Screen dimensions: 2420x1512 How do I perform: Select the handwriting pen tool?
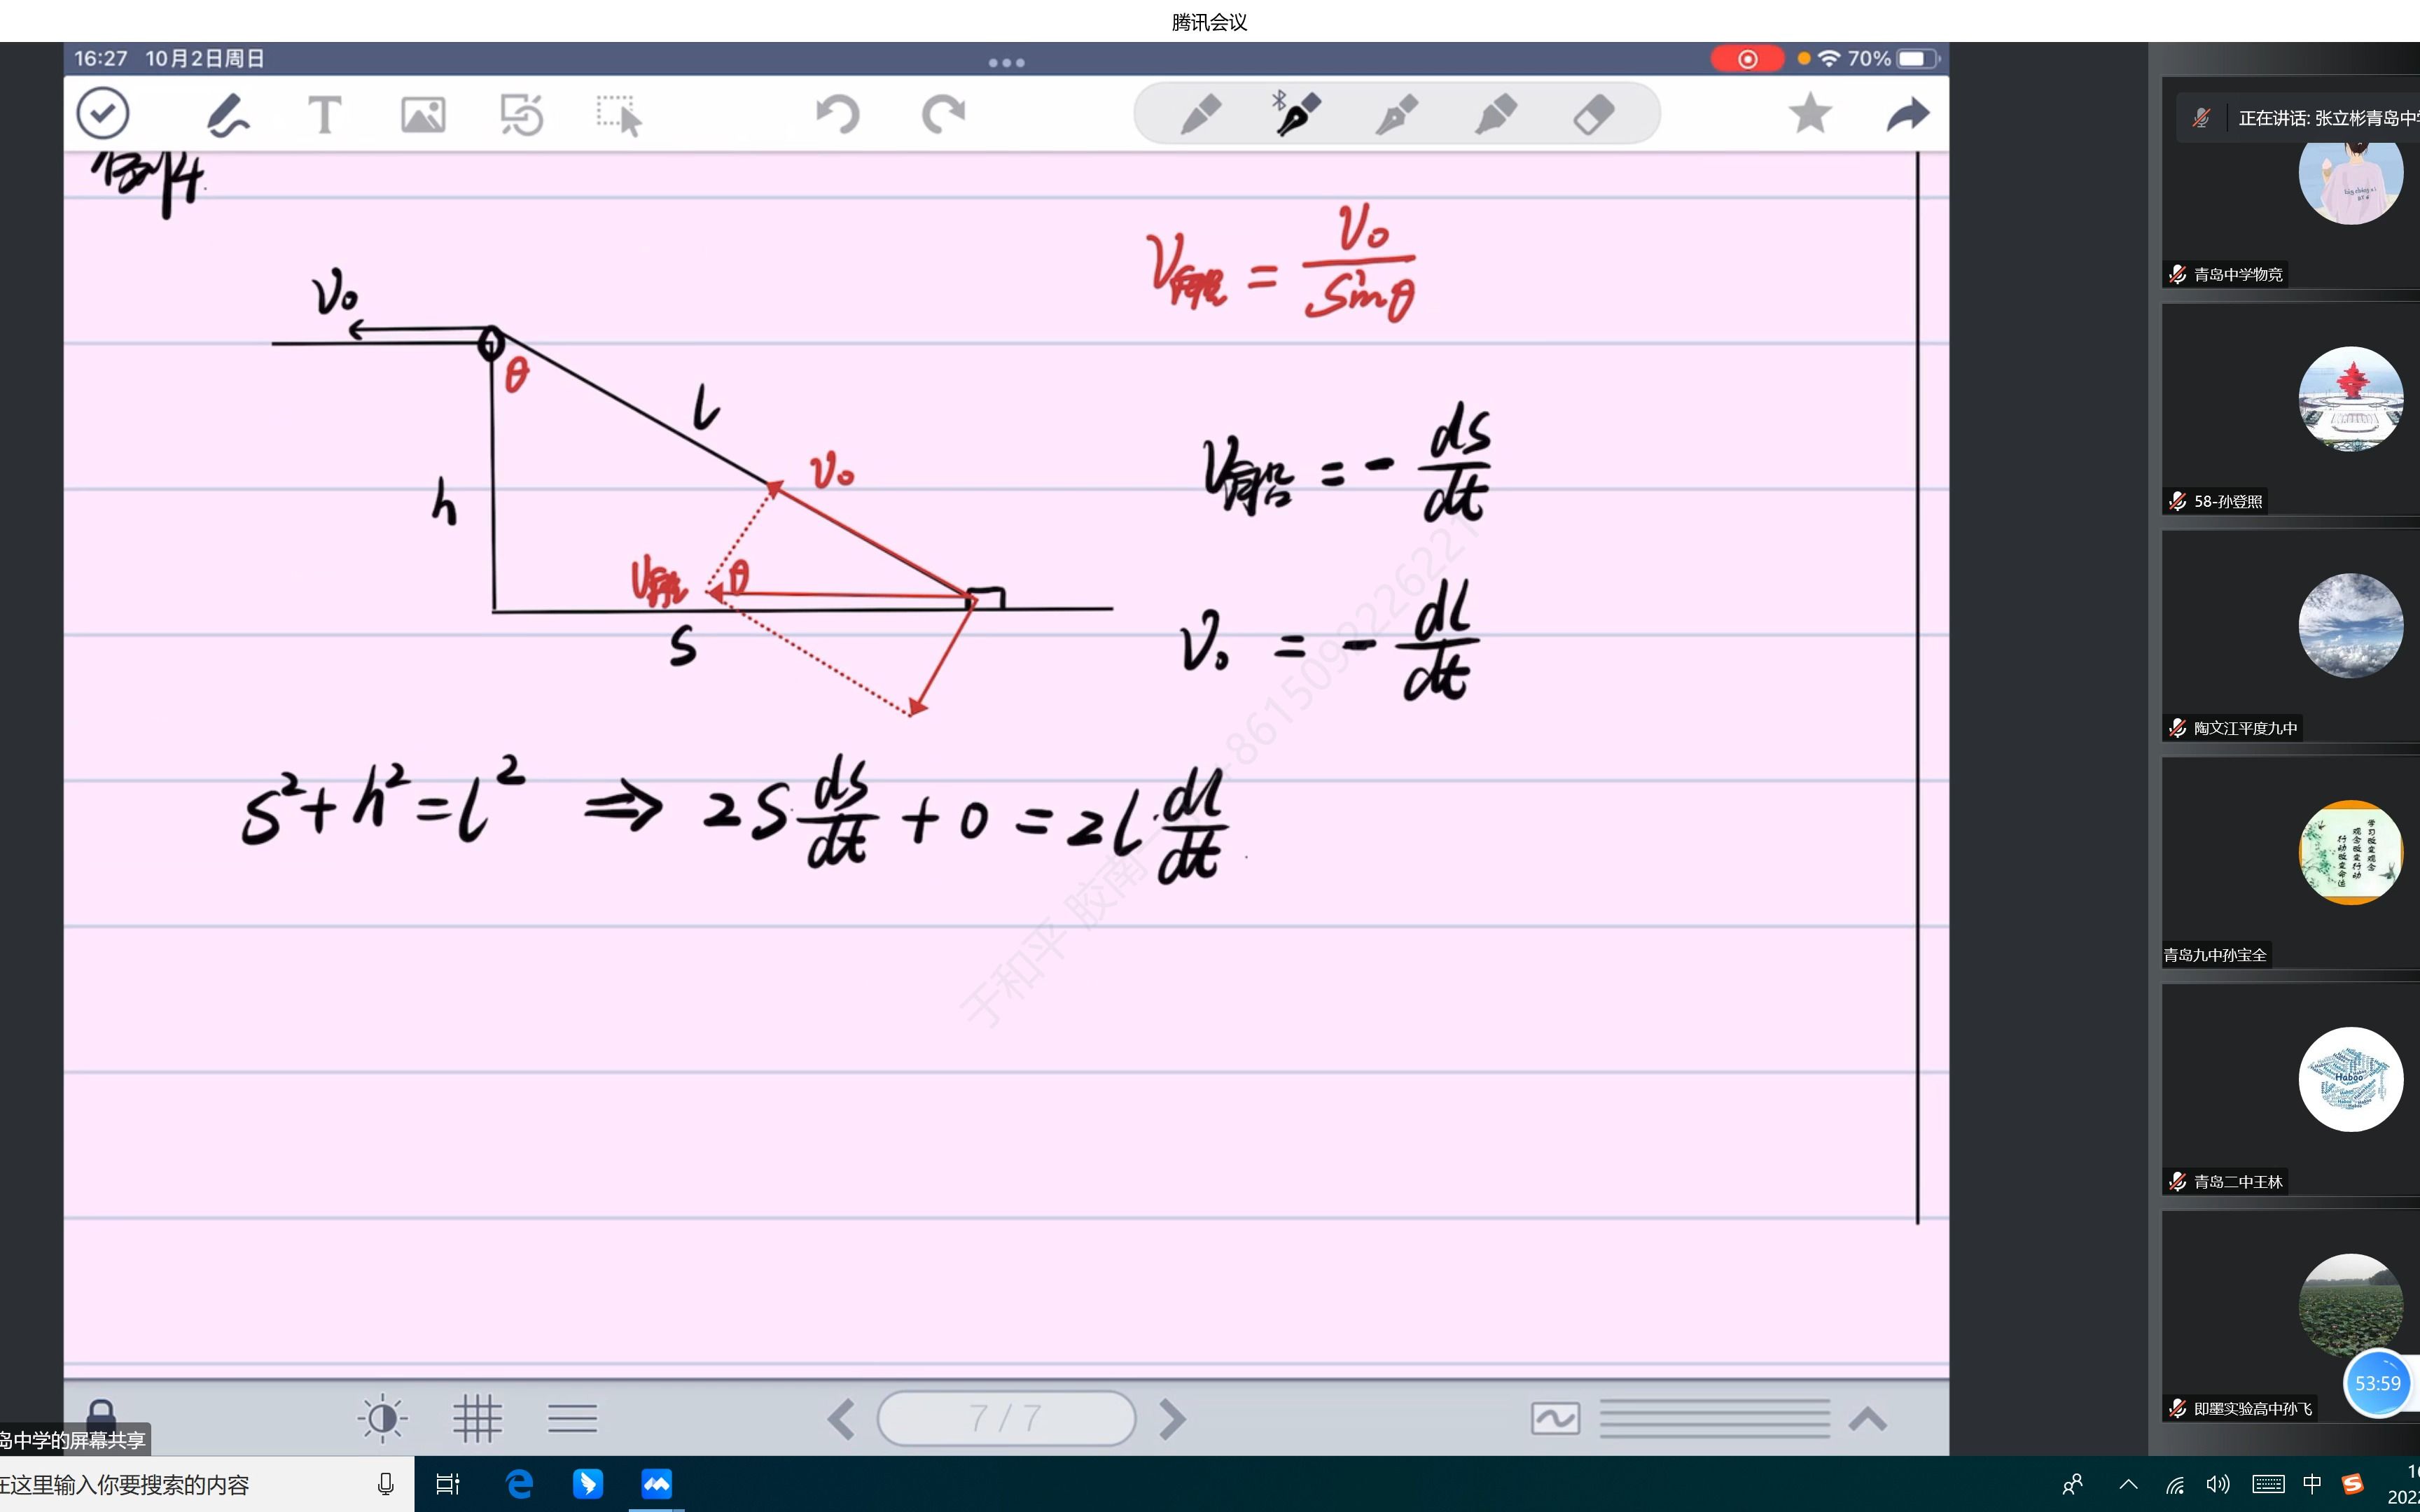(x=226, y=115)
